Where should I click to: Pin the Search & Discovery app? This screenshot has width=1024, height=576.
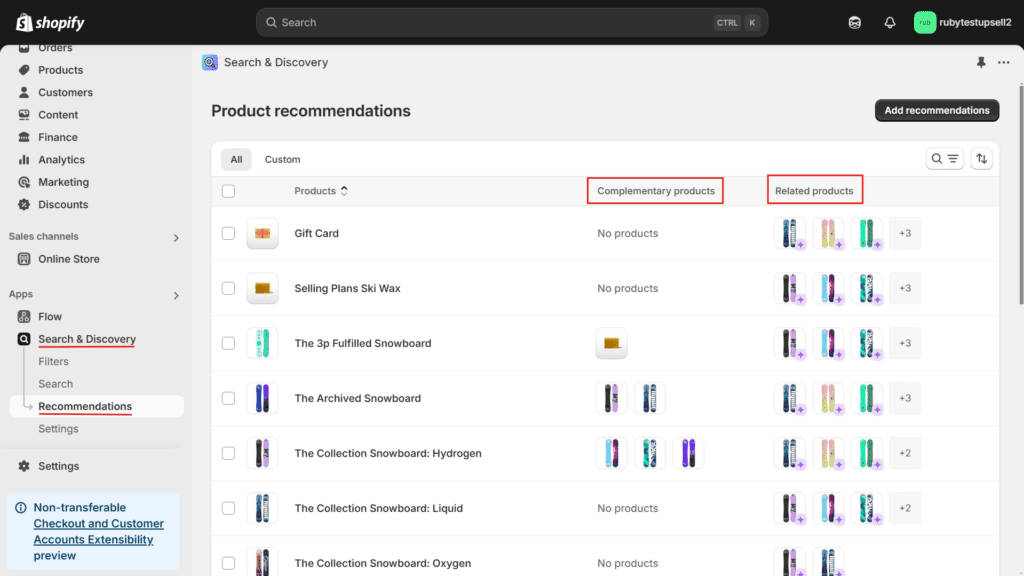pyautogui.click(x=981, y=62)
